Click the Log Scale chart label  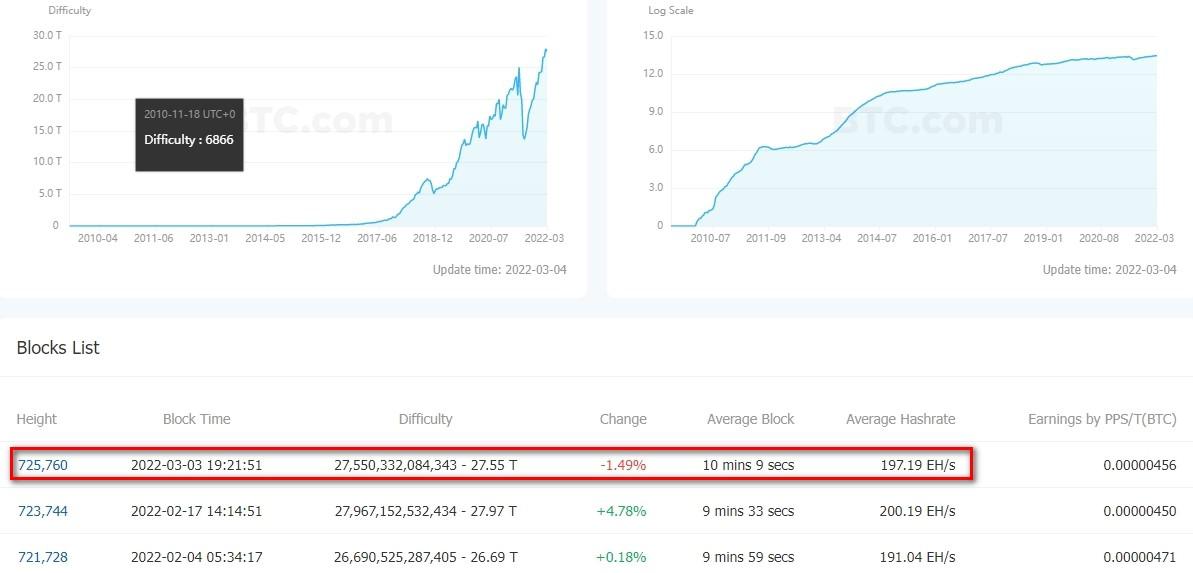(670, 10)
